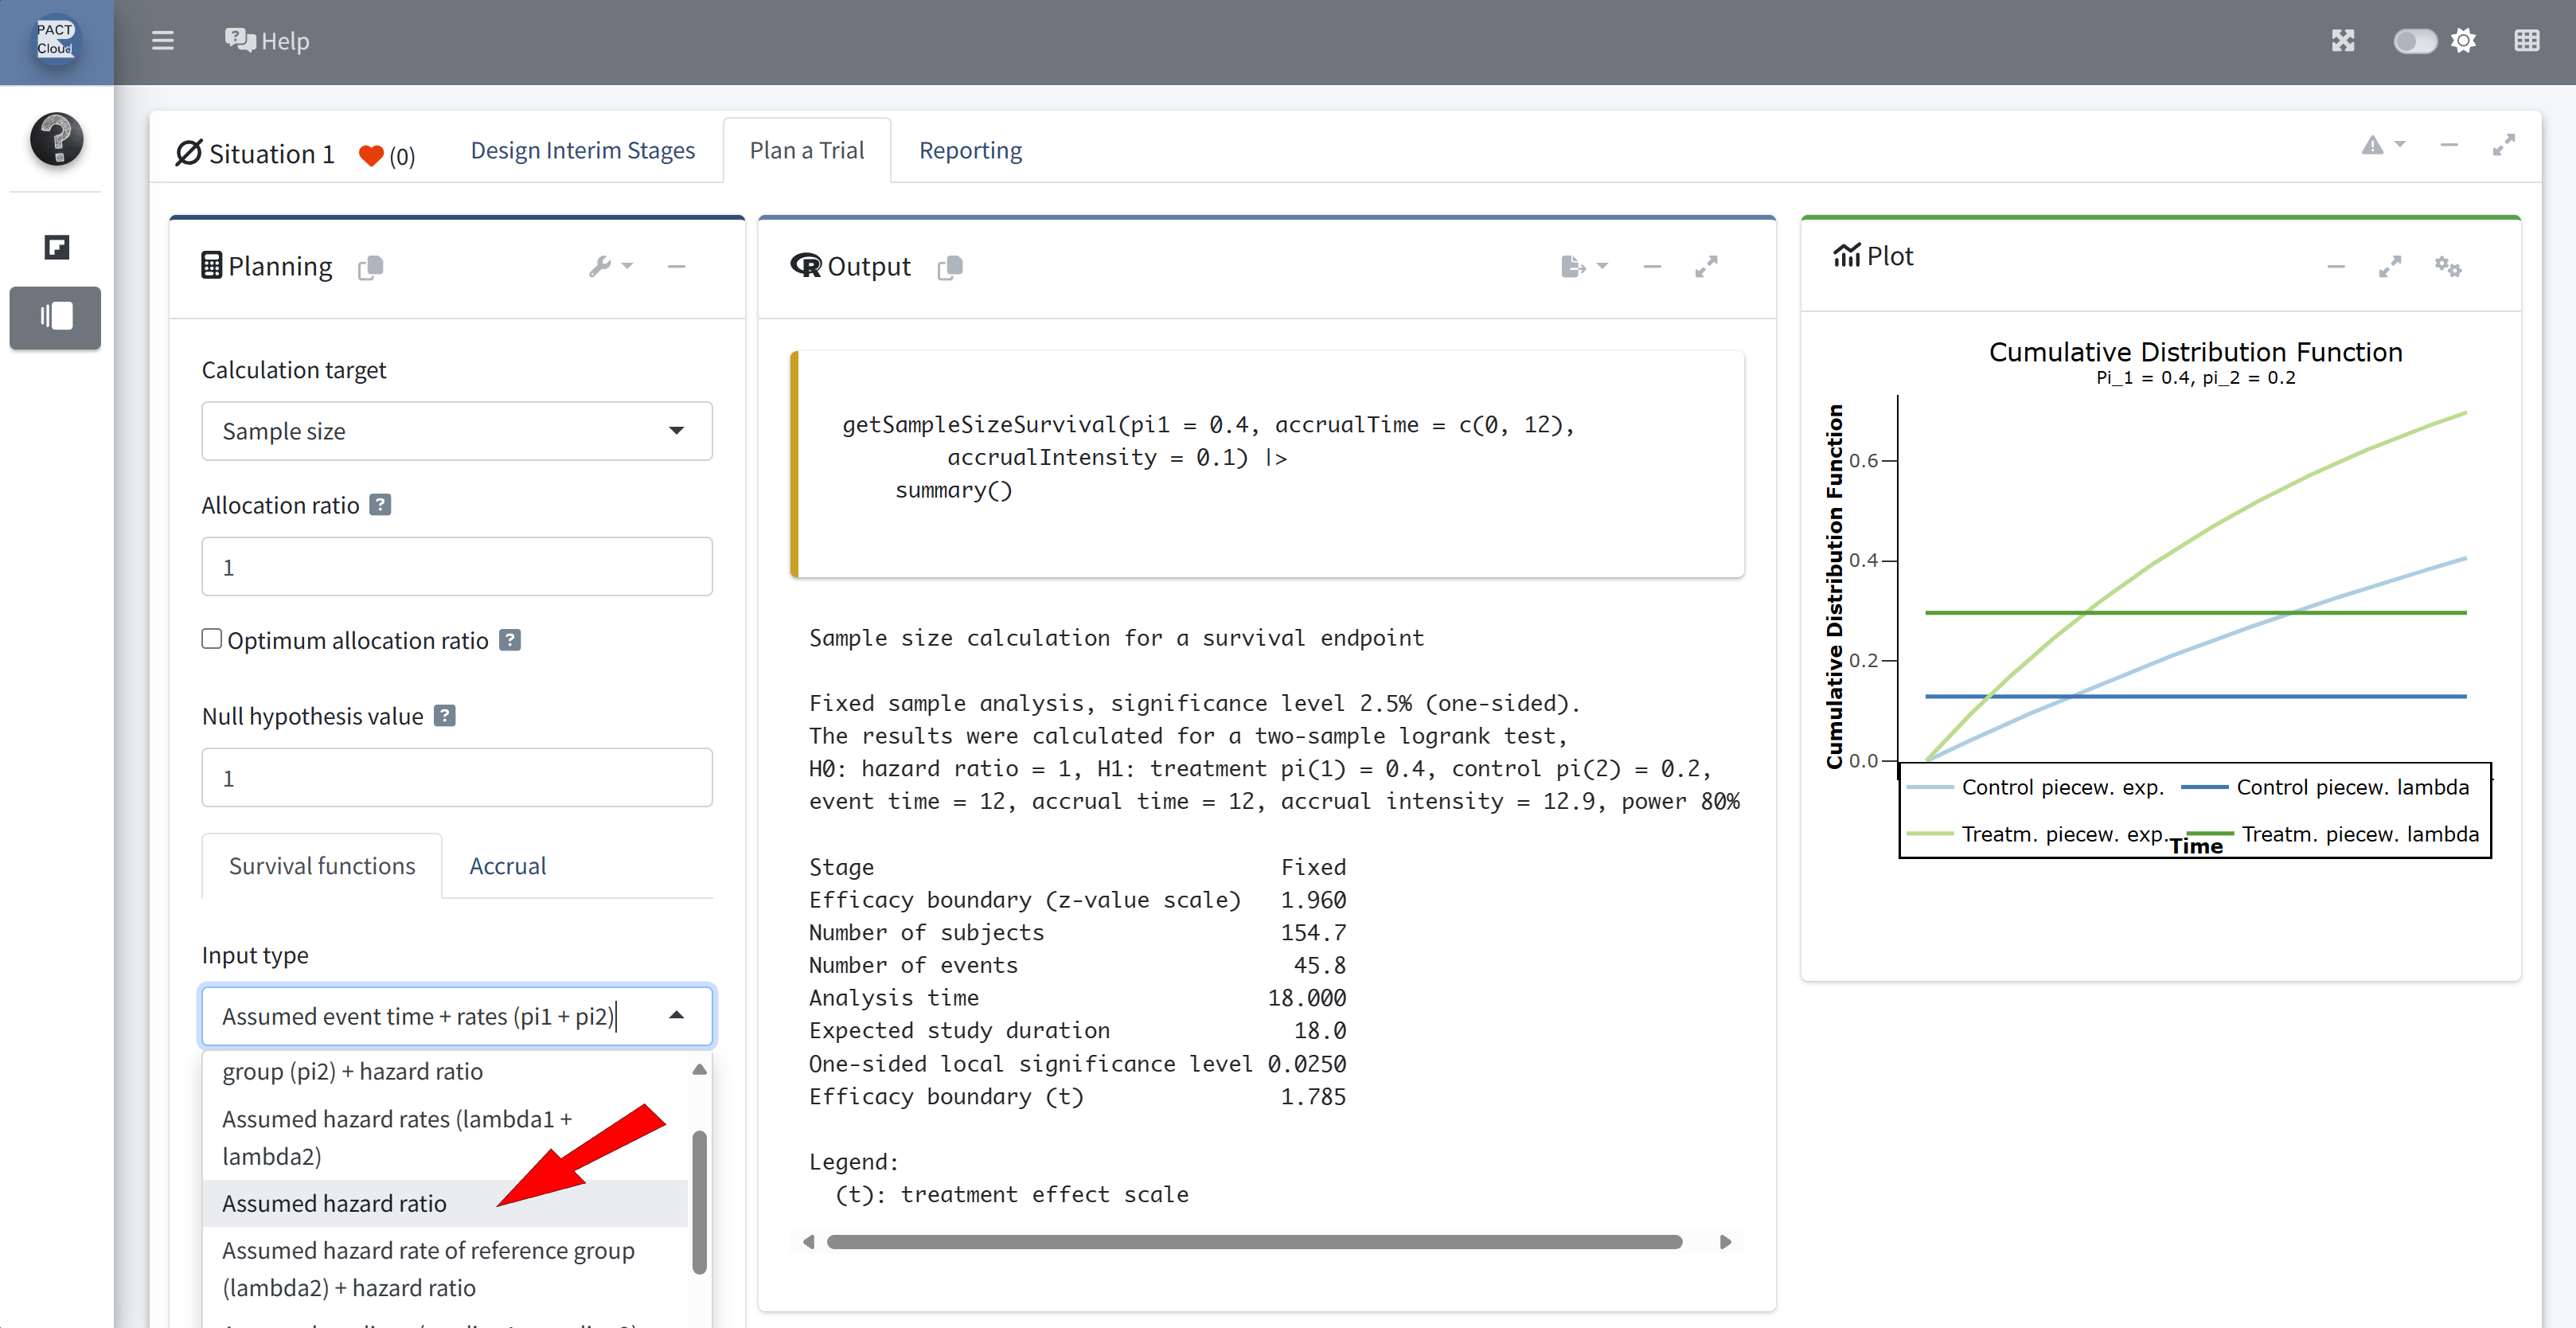Click the hamburger menu icon
2576x1328 pixels.
[x=162, y=41]
